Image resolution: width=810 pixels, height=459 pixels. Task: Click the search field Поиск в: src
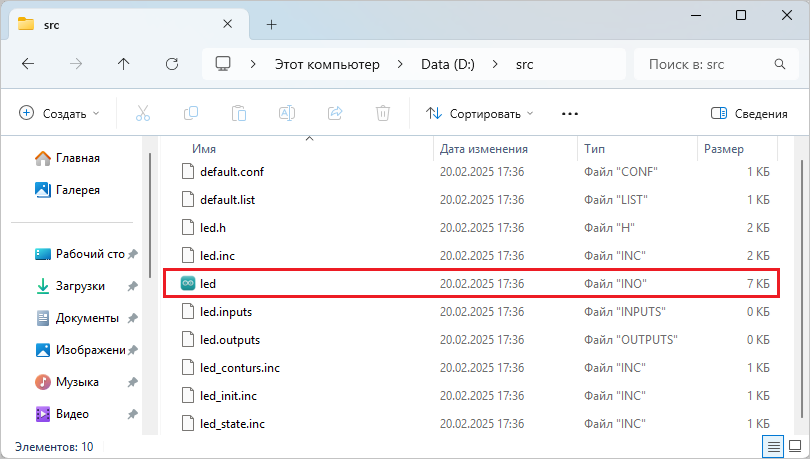pyautogui.click(x=705, y=64)
